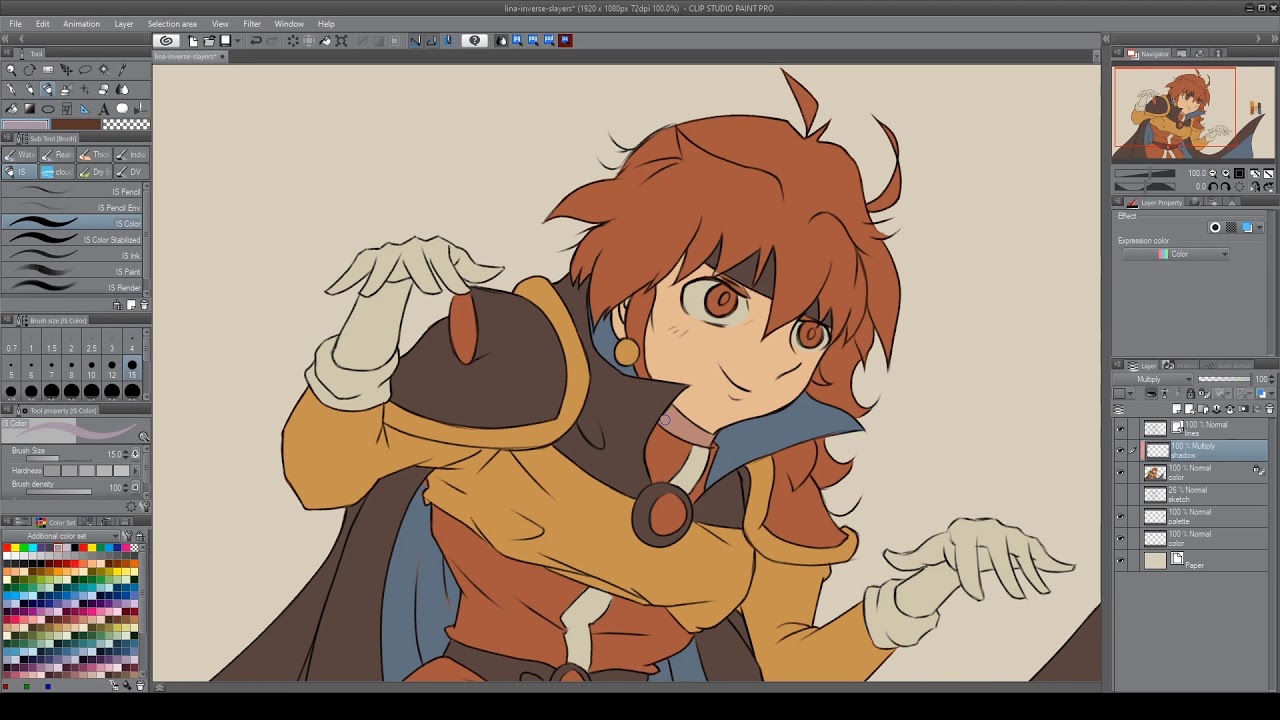Delete layer with trash icon

(1269, 409)
